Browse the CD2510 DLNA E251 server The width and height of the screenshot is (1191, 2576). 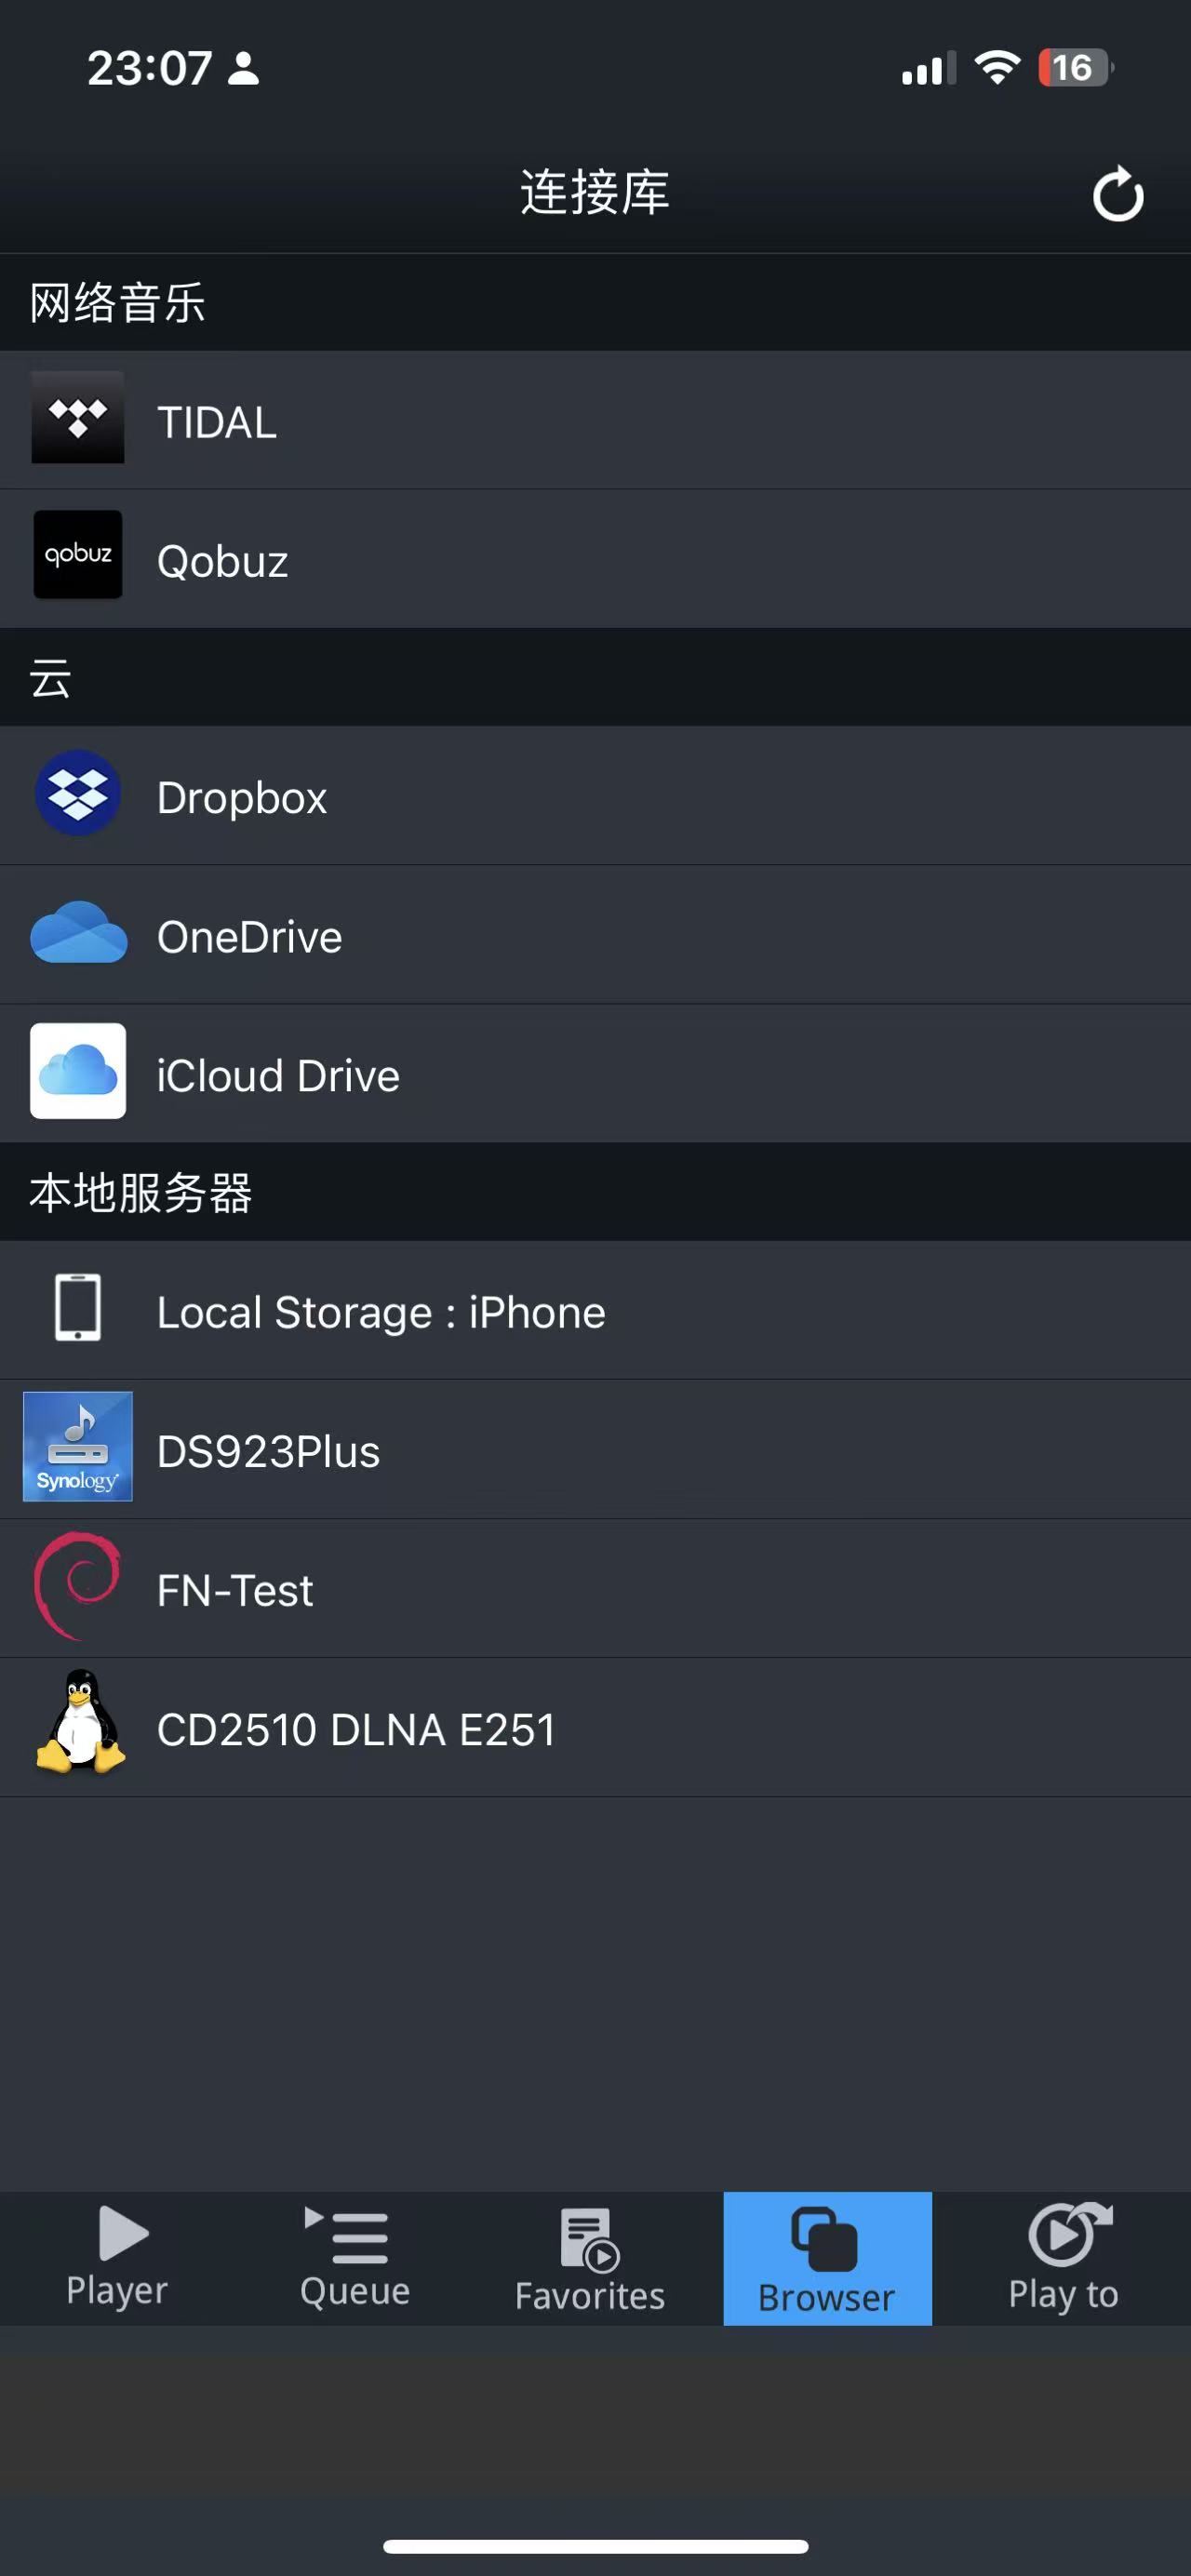click(x=356, y=1730)
